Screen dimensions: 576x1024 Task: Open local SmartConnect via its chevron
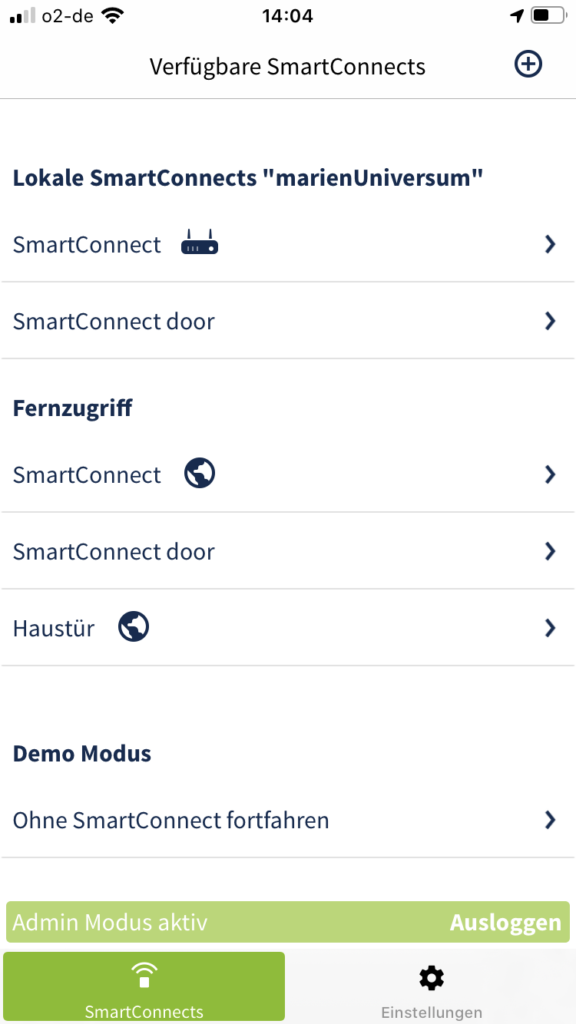tap(550, 244)
